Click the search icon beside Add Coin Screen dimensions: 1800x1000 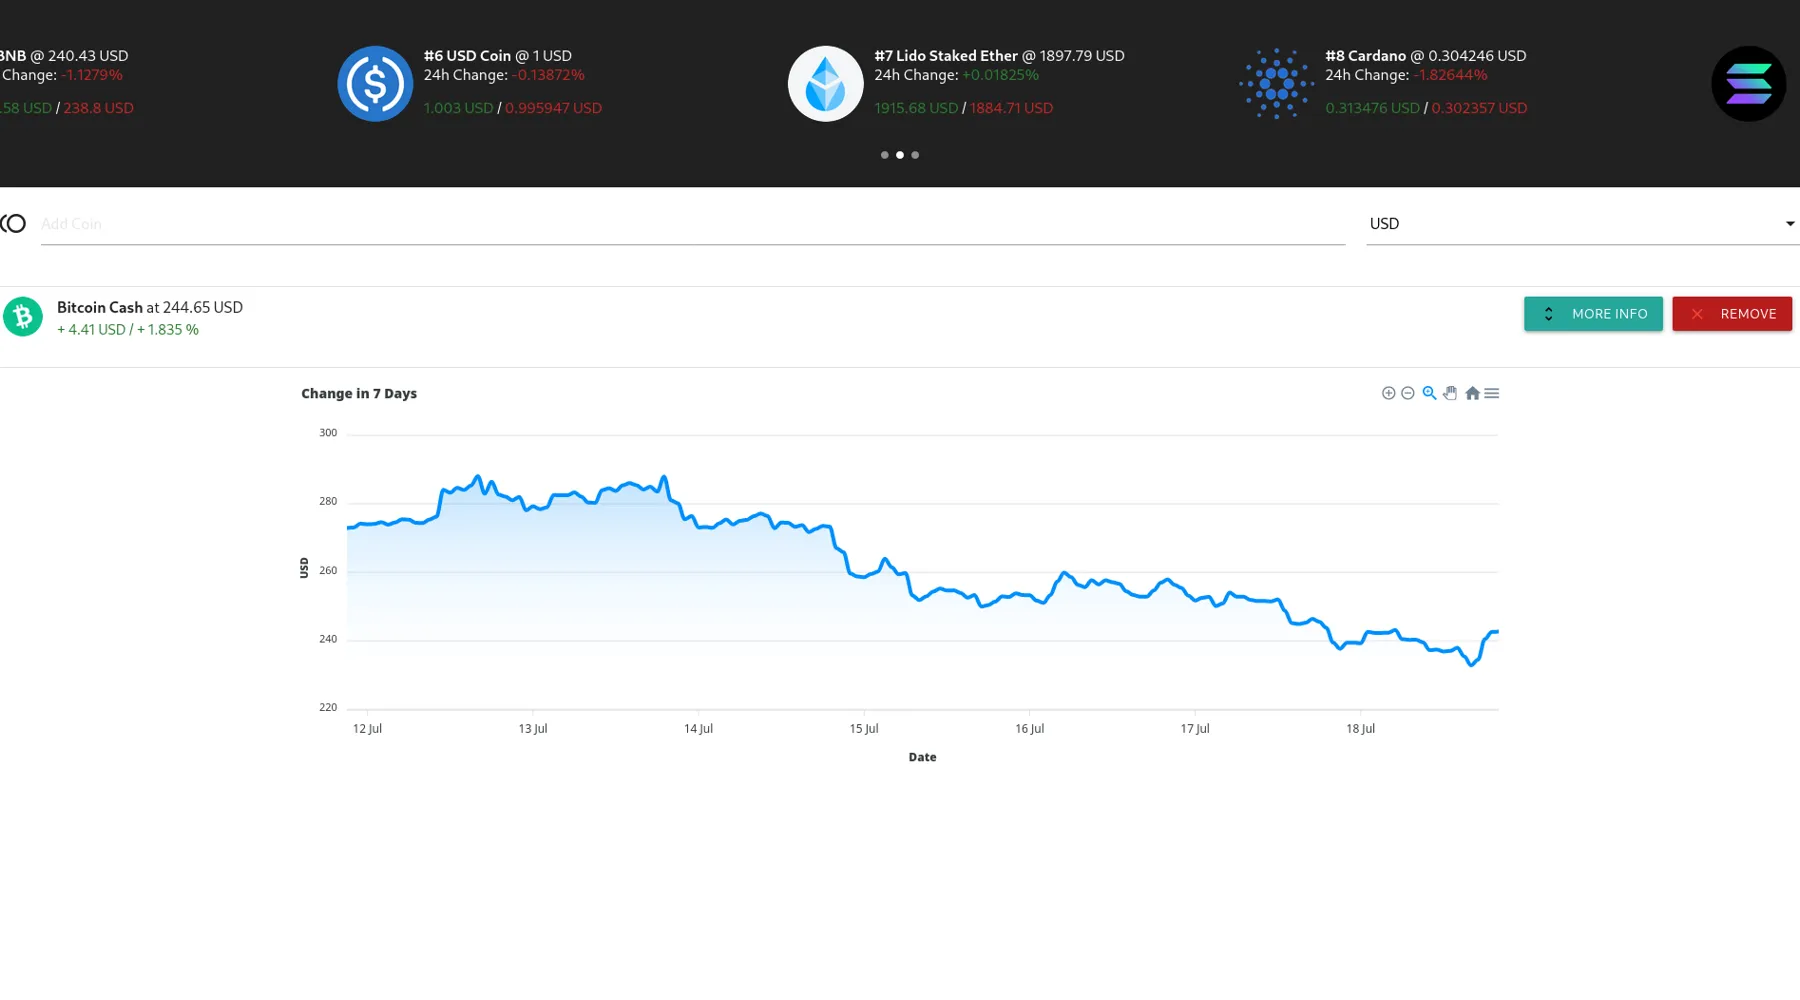pyautogui.click(x=13, y=224)
